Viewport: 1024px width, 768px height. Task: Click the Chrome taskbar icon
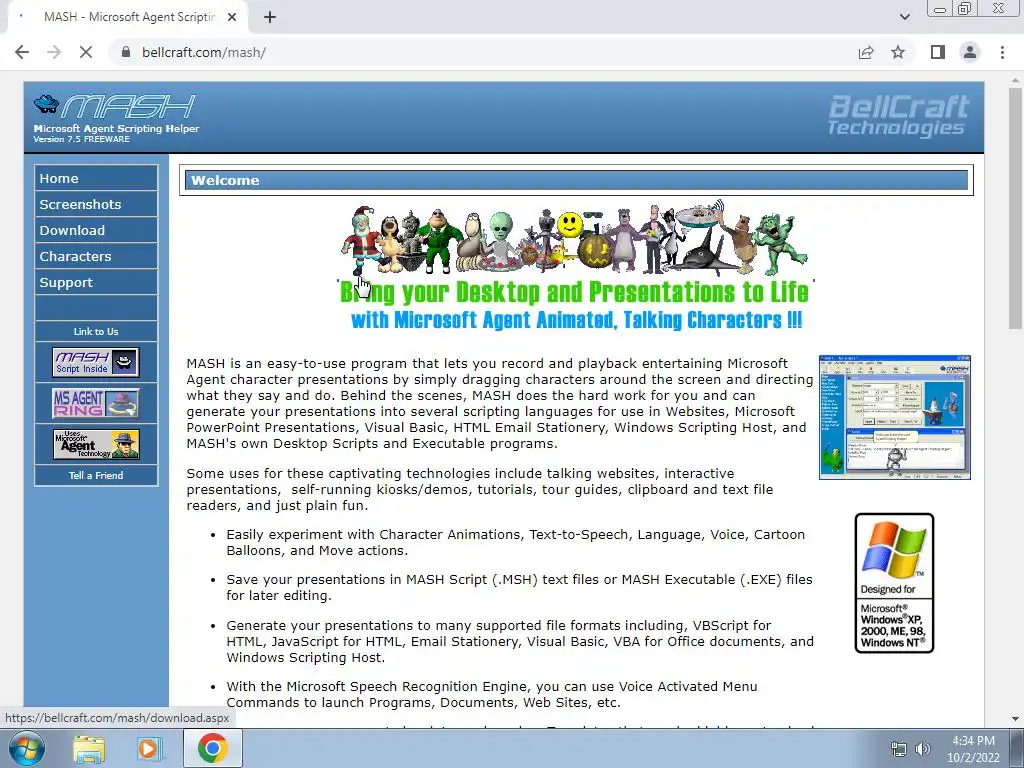click(213, 748)
